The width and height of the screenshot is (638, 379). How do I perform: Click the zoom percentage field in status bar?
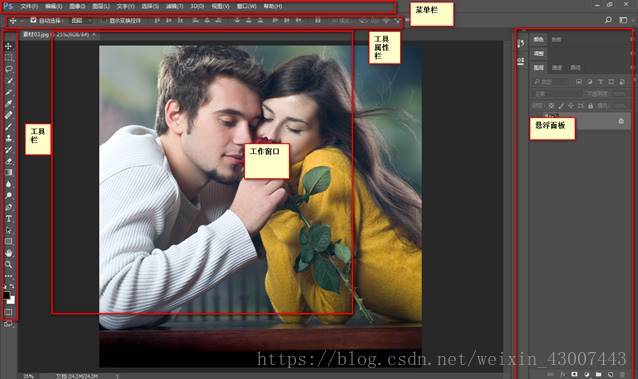tap(28, 376)
